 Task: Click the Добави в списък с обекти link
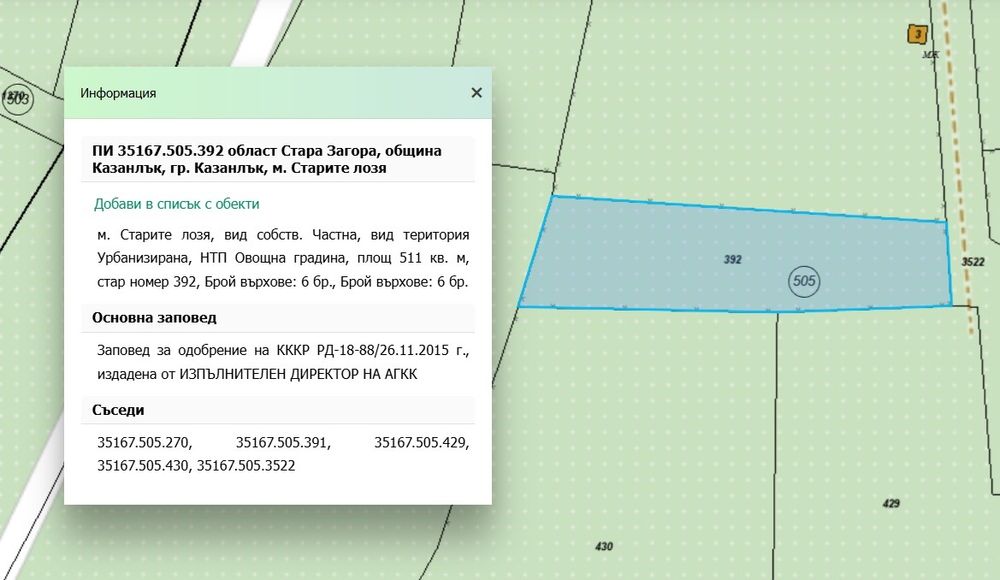[x=177, y=204]
